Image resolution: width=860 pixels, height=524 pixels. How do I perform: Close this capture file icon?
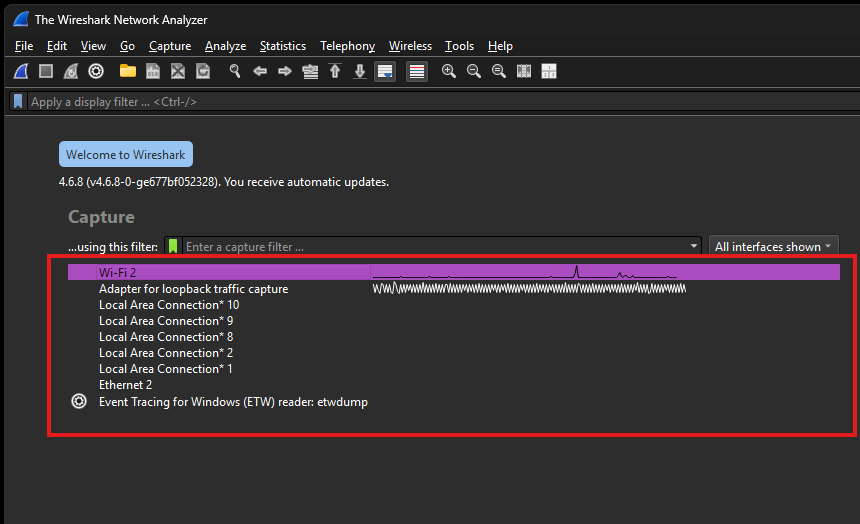coord(178,71)
